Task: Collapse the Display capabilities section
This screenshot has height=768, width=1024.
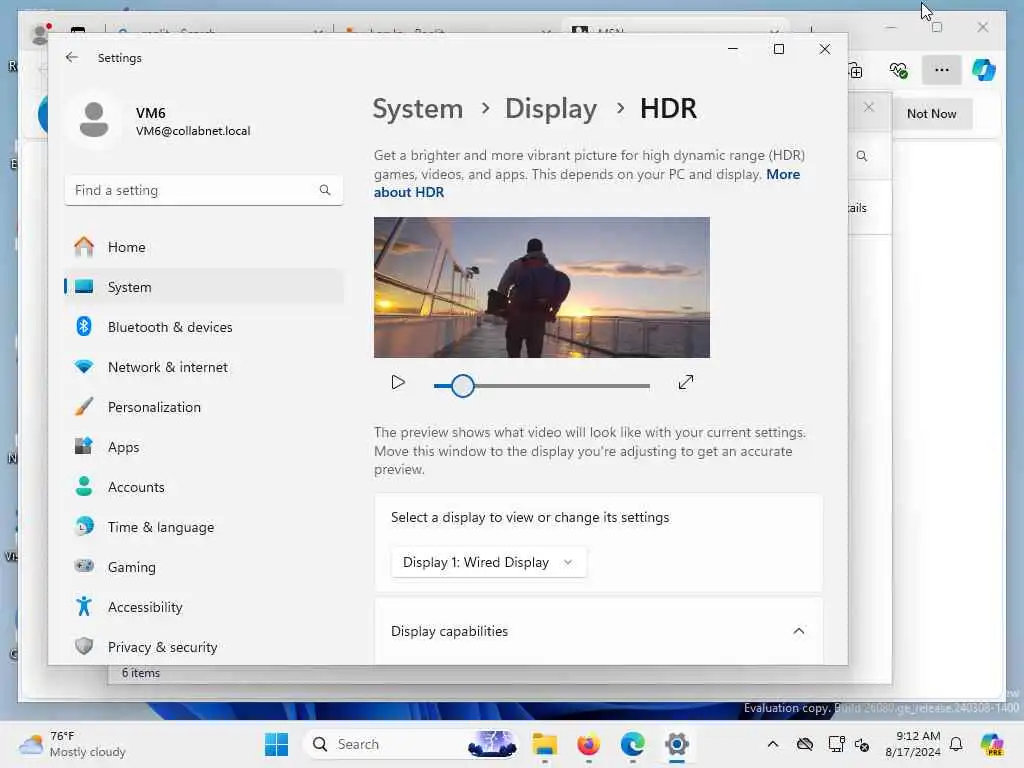Action: click(x=798, y=631)
